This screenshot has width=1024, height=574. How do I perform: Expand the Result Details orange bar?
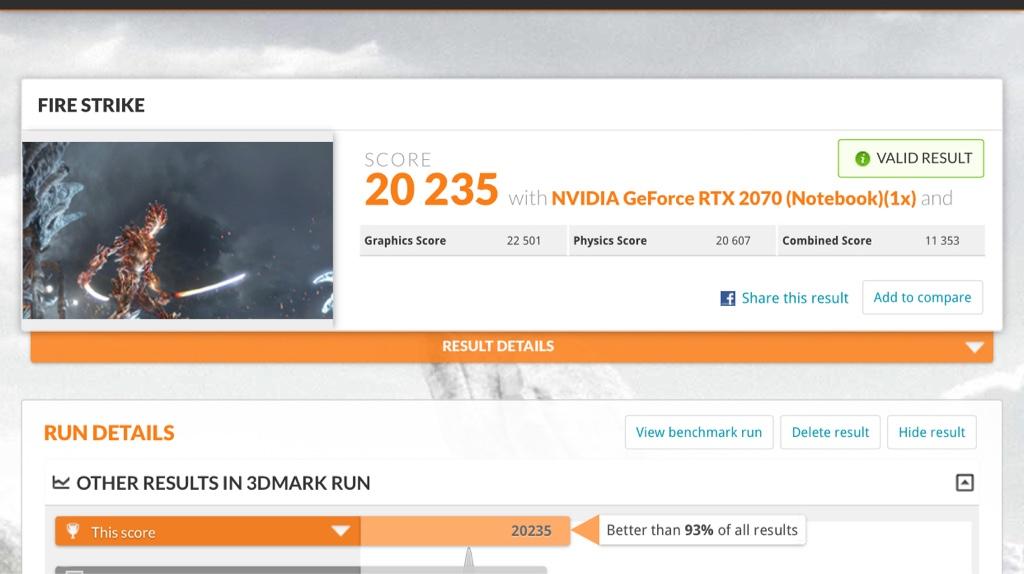(x=512, y=346)
